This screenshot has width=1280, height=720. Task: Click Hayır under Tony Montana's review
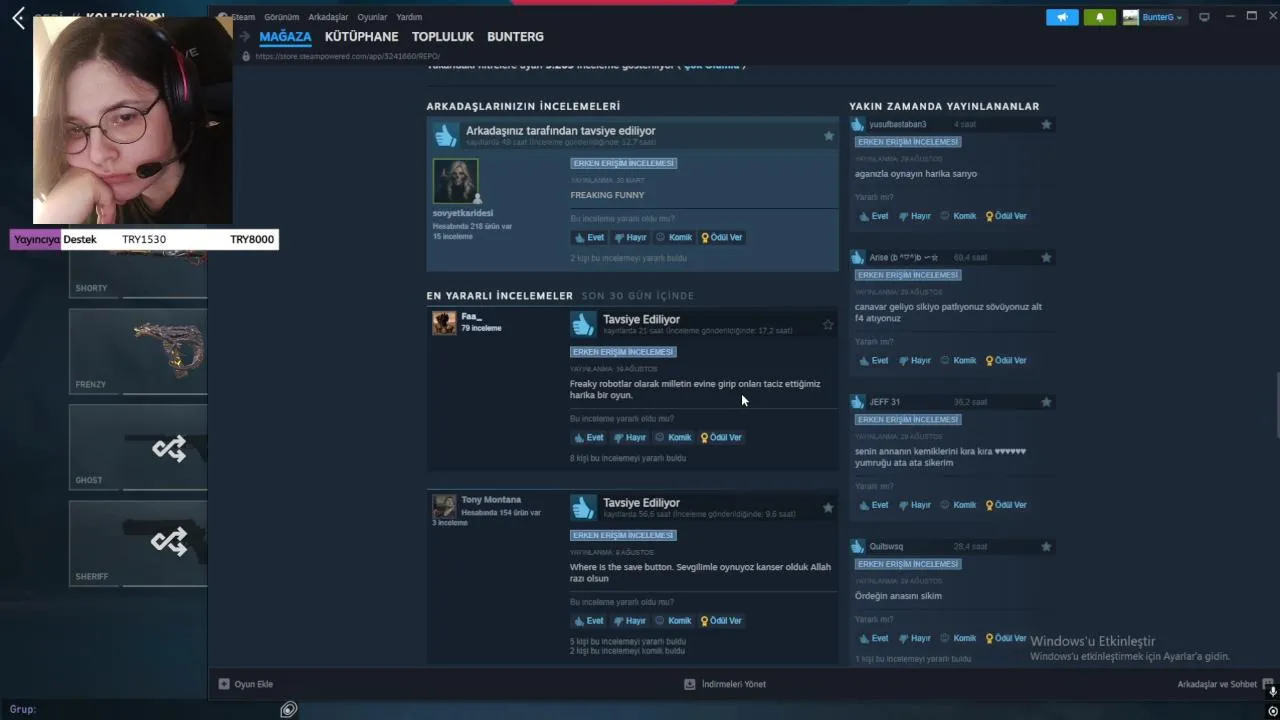(x=630, y=621)
